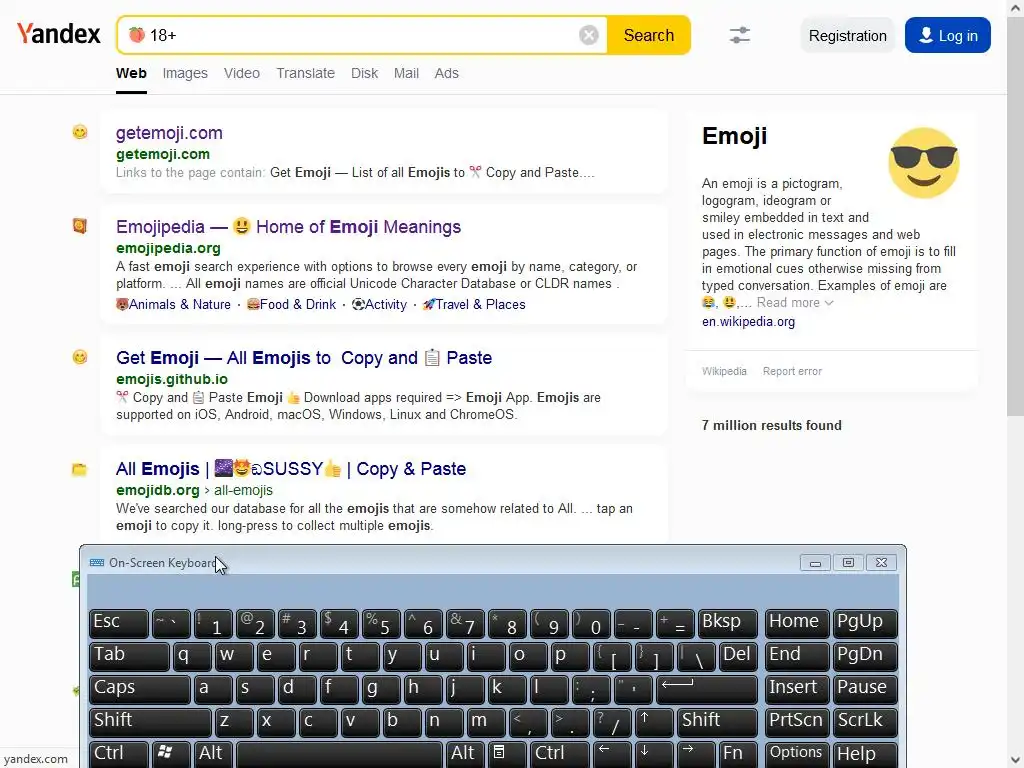1024x768 pixels.
Task: Switch to the Video tab
Action: (242, 73)
